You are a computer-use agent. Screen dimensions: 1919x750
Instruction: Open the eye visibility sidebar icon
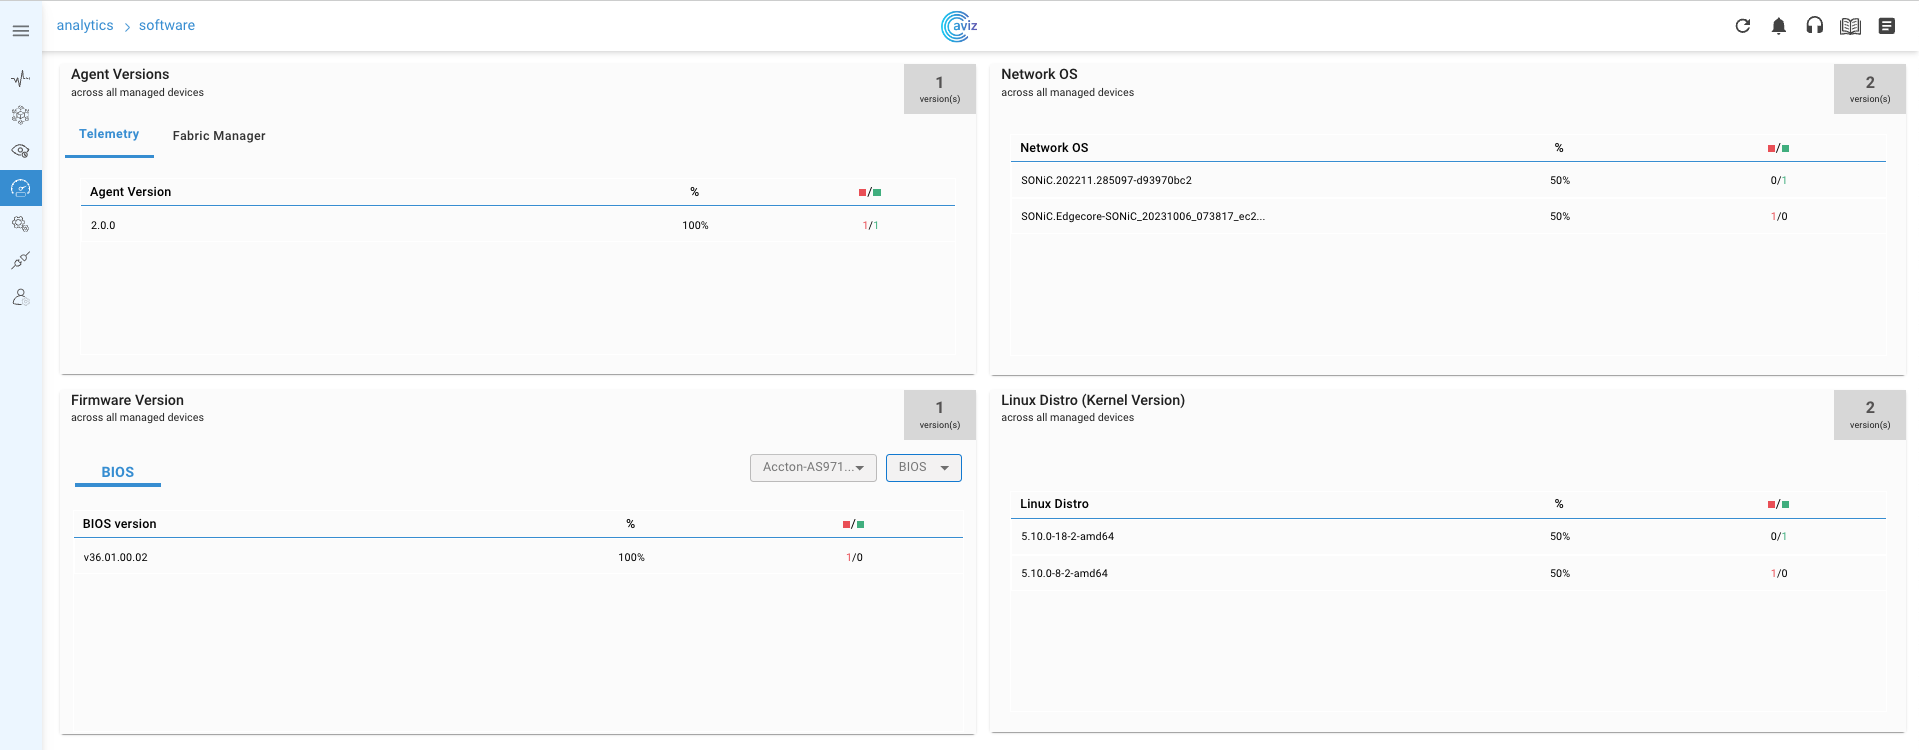tap(20, 151)
